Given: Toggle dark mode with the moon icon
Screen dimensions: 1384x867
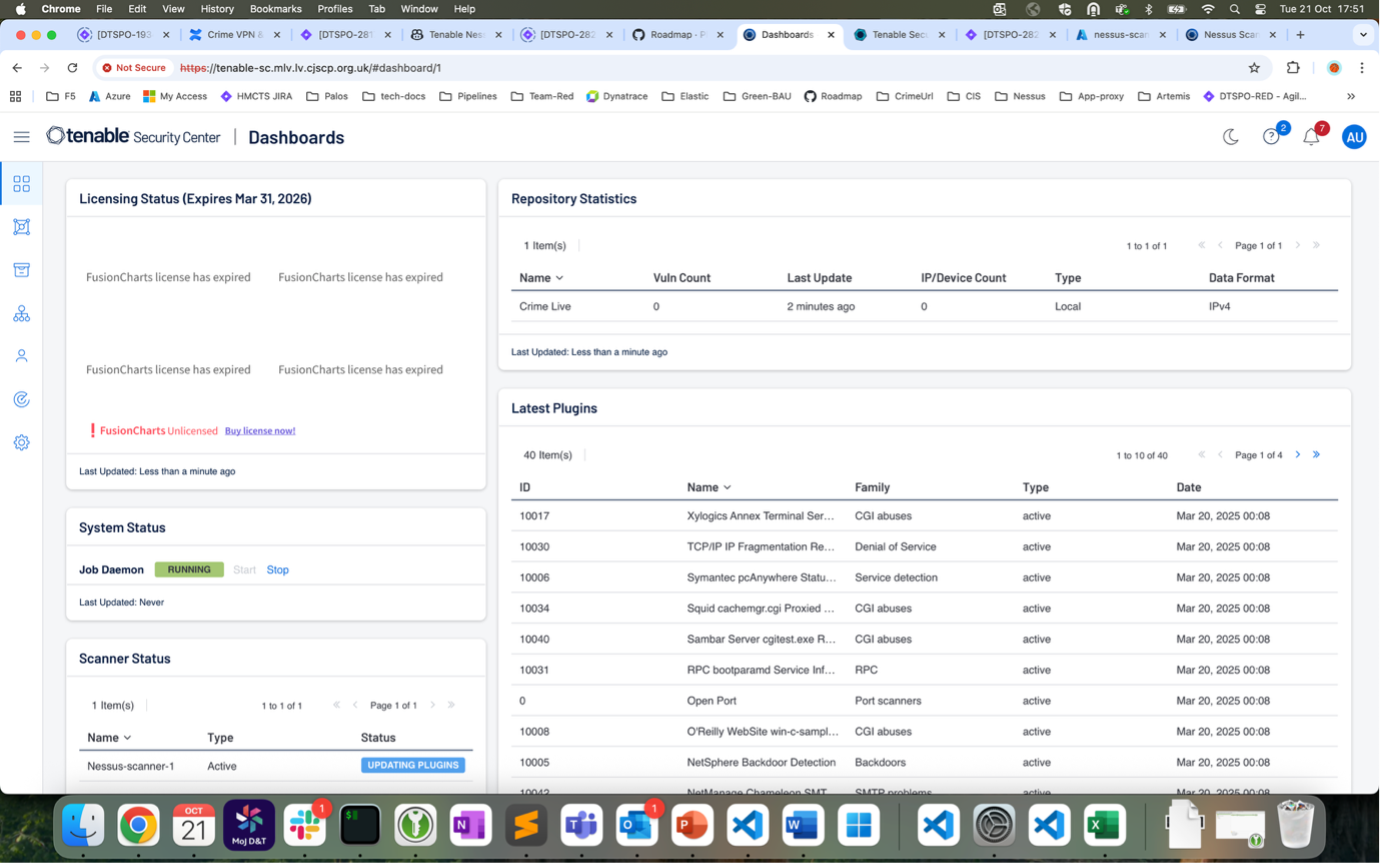Looking at the screenshot, I should (1231, 137).
